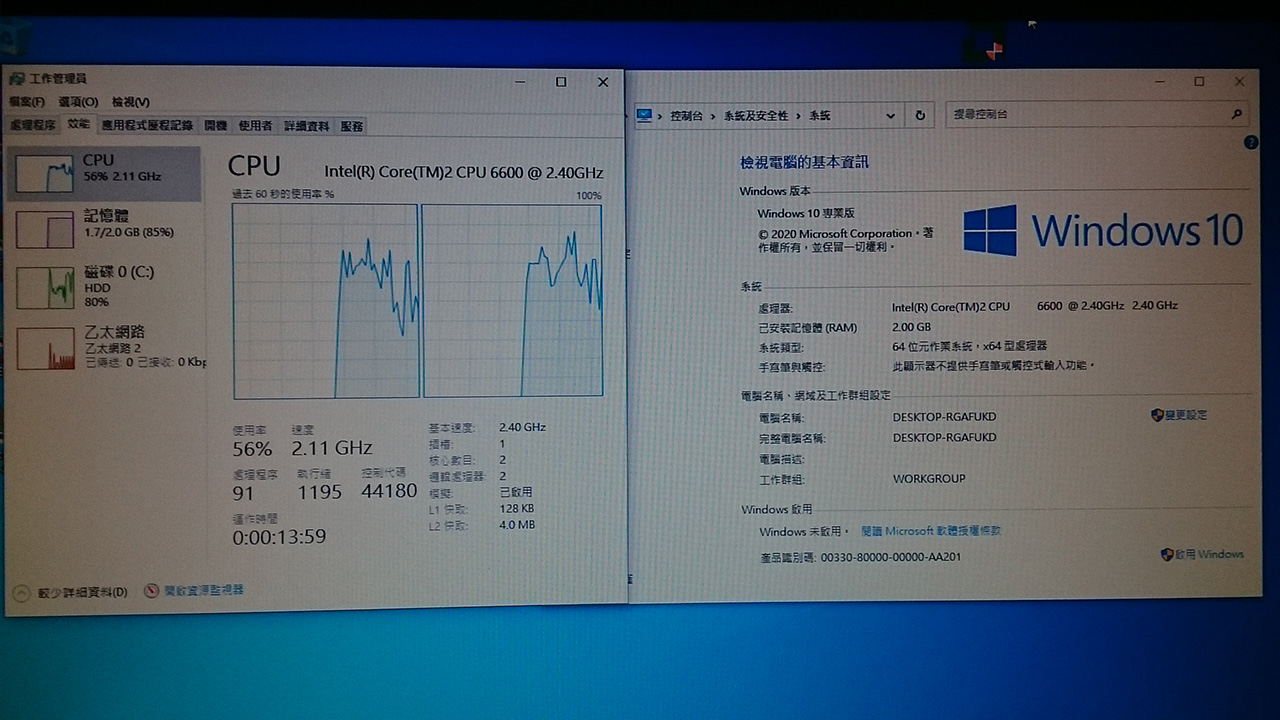The image size is (1280, 720).
Task: Refresh the System control panel page
Action: tap(920, 115)
